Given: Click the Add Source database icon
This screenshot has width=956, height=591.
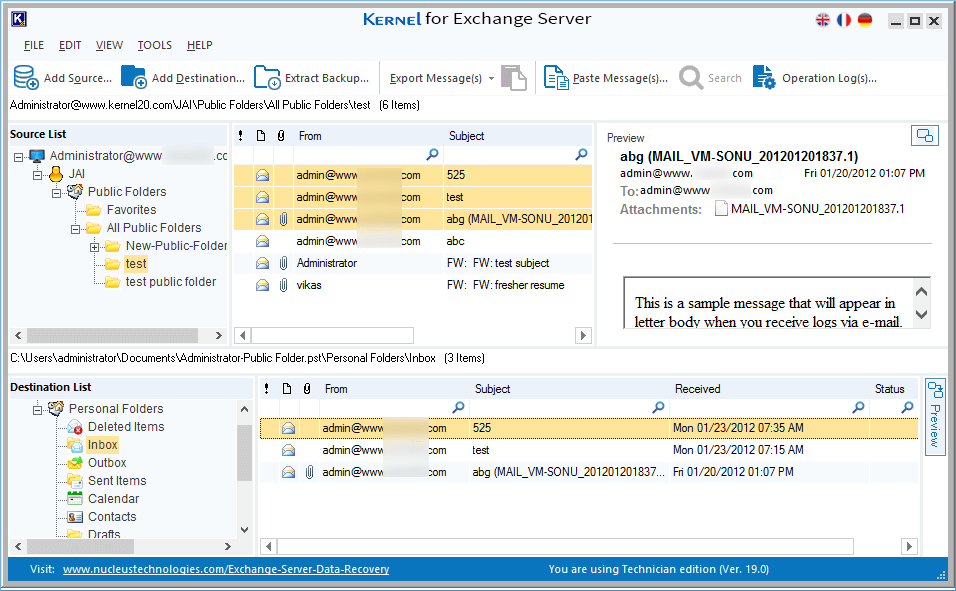Looking at the screenshot, I should [26, 77].
